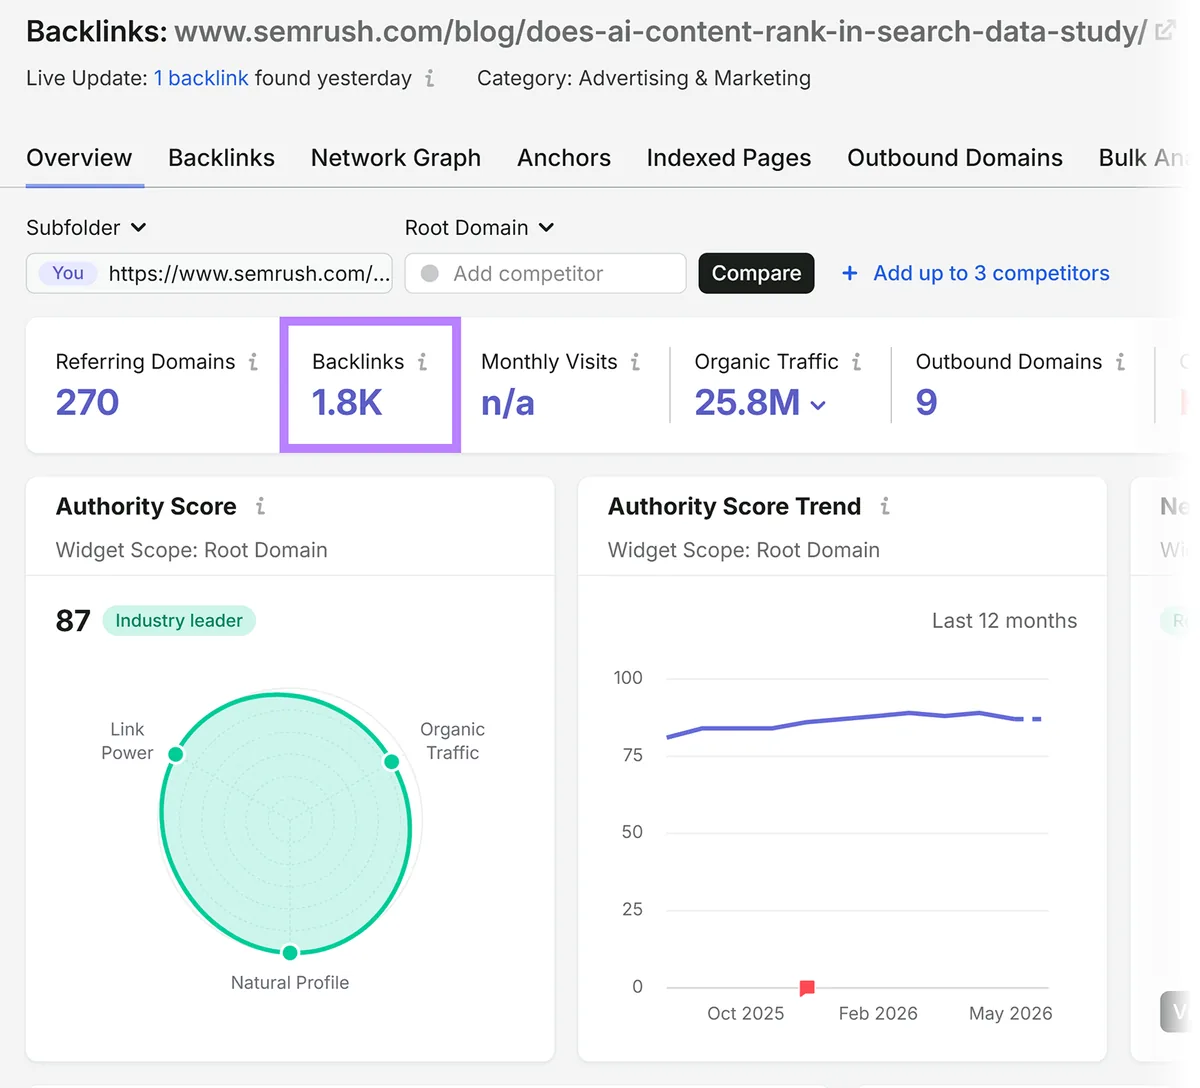
Task: Click the Last 12 months label
Action: pos(1004,621)
